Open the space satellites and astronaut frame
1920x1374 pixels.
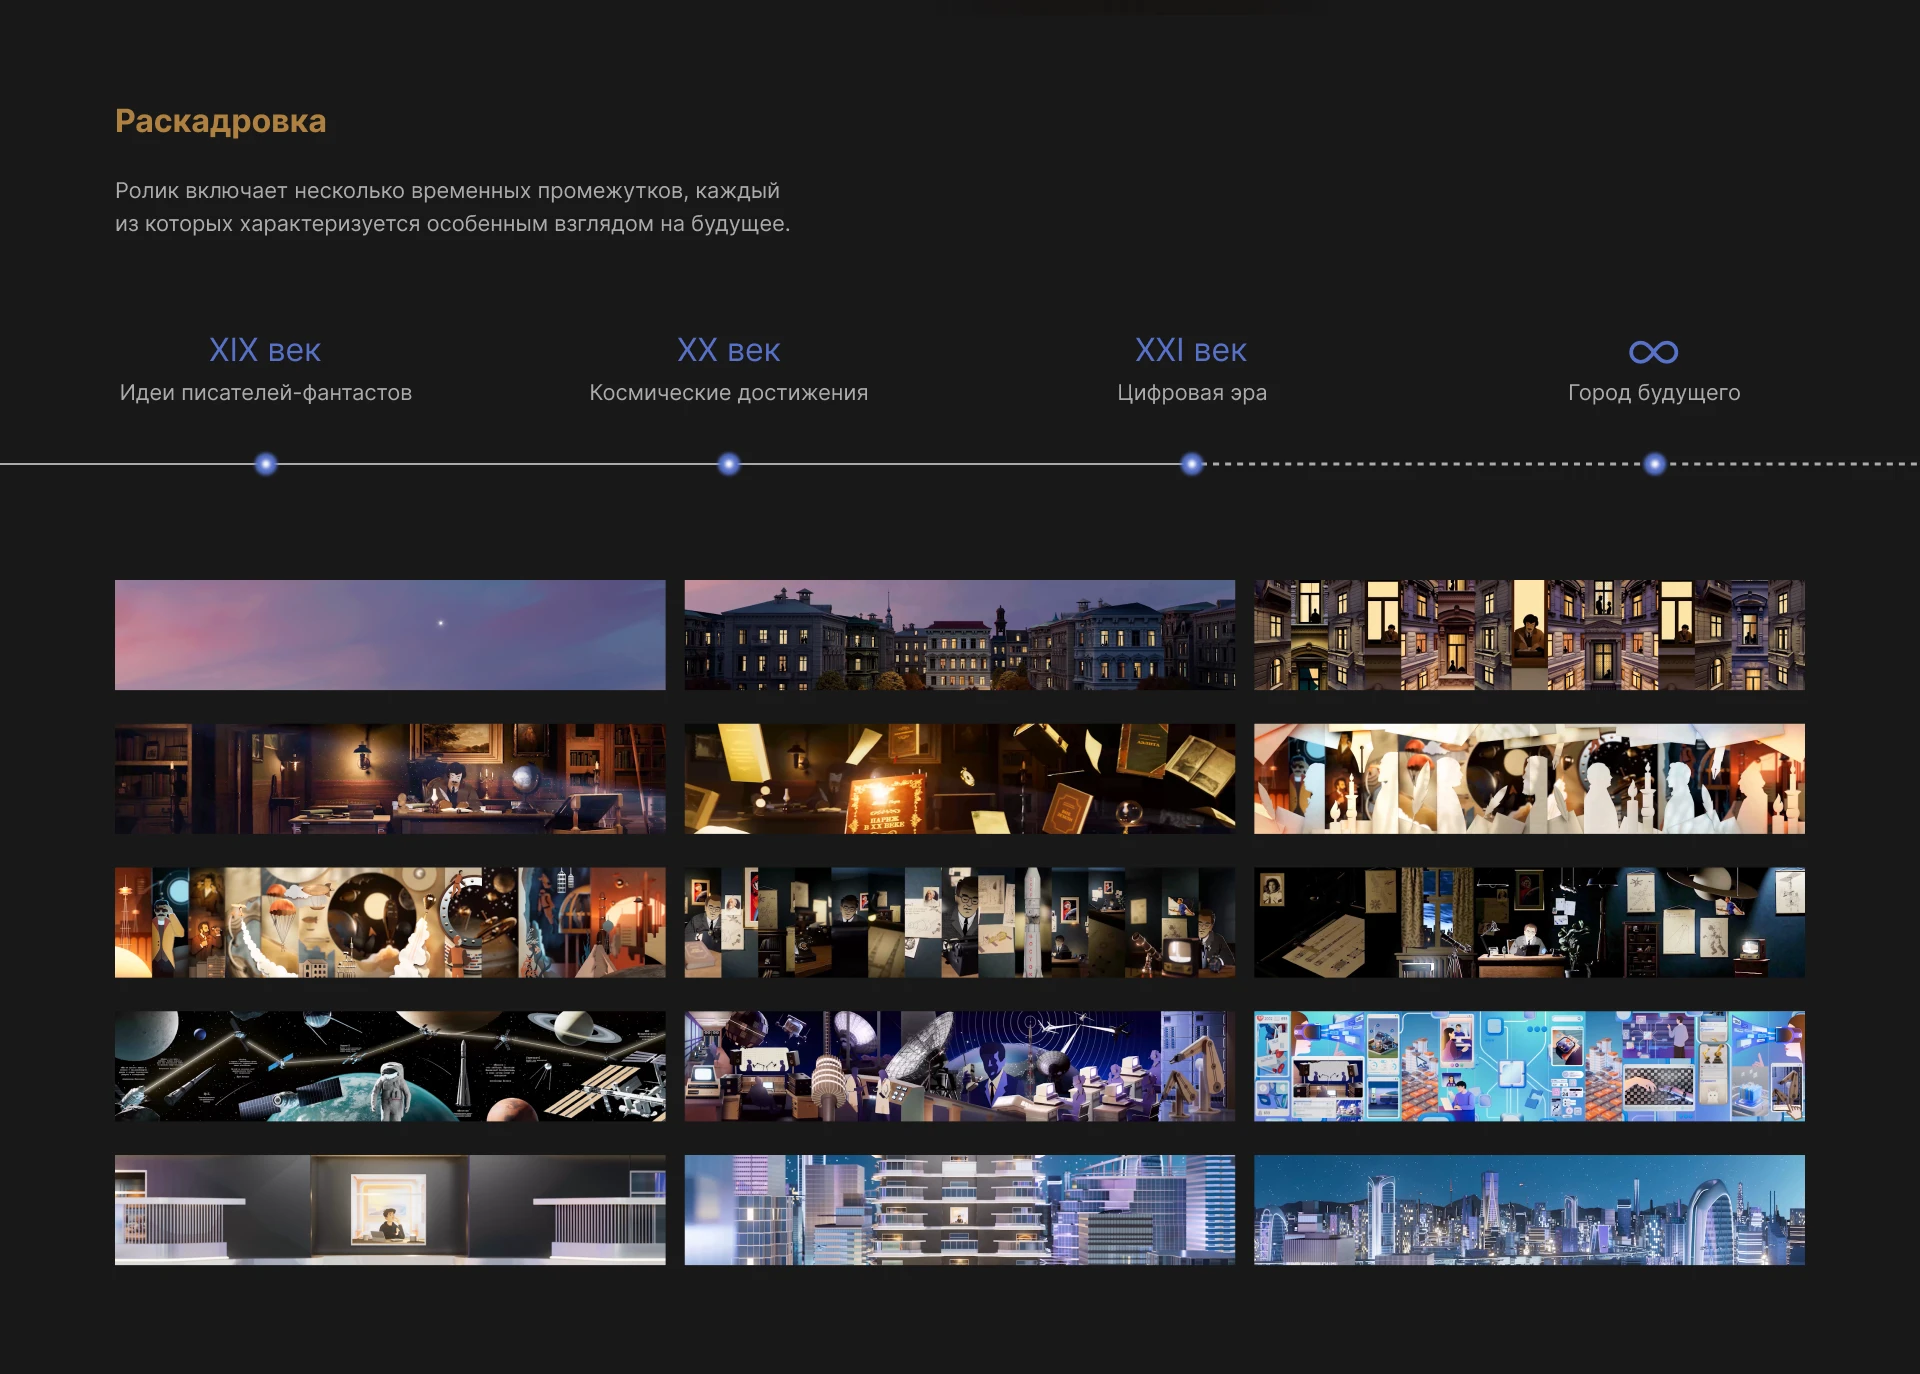[x=390, y=1066]
